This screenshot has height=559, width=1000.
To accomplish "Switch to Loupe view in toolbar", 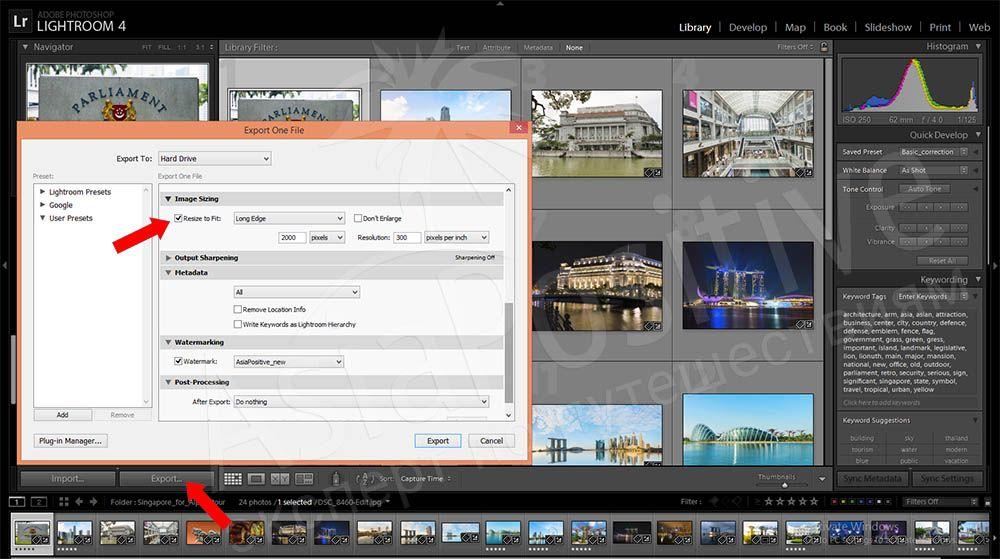I will [256, 478].
